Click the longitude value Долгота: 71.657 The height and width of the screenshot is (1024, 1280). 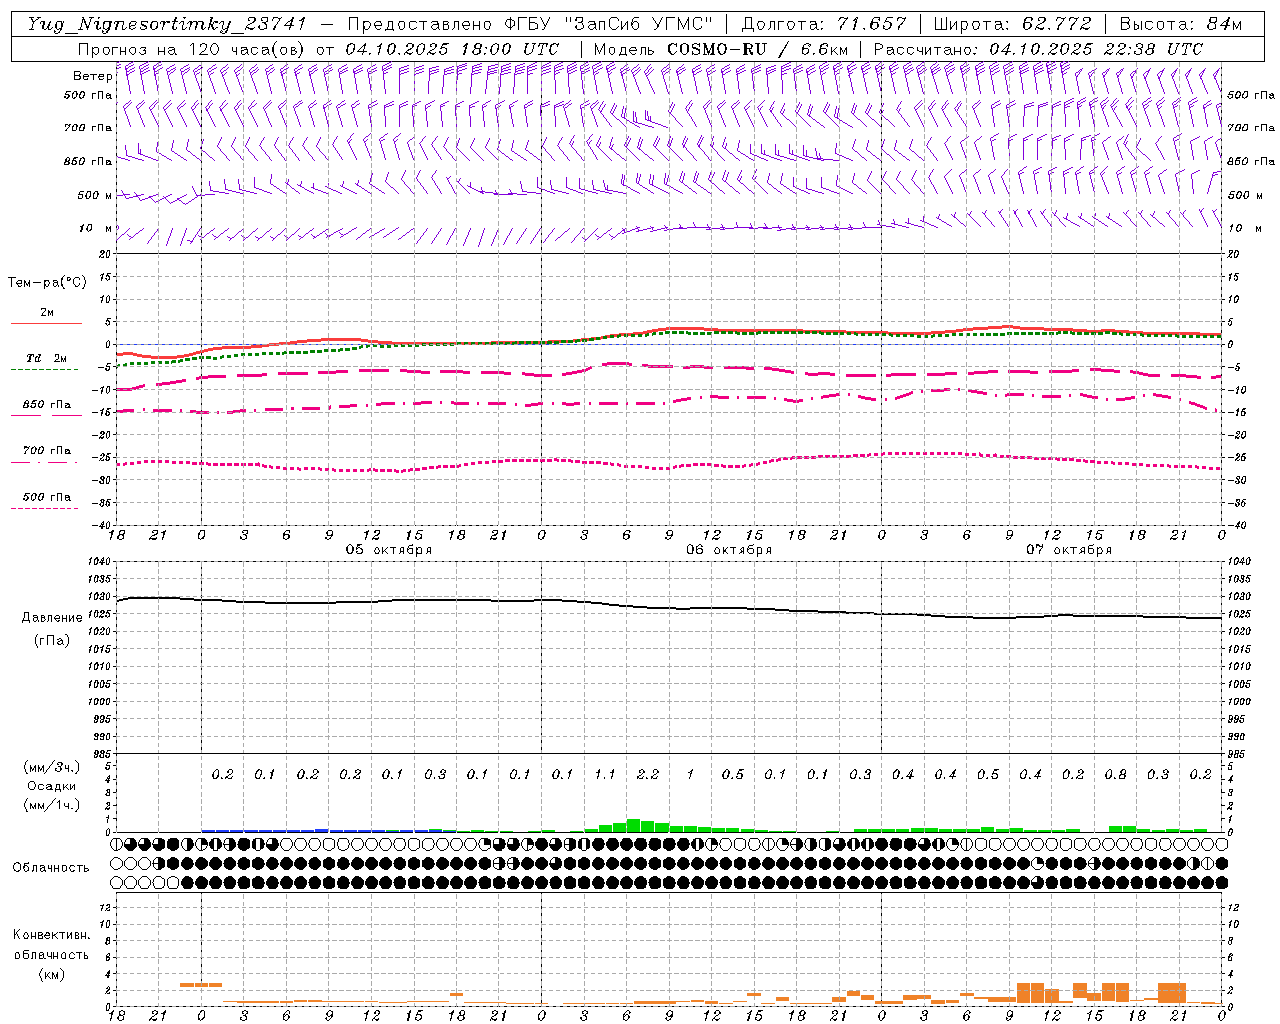click(824, 24)
